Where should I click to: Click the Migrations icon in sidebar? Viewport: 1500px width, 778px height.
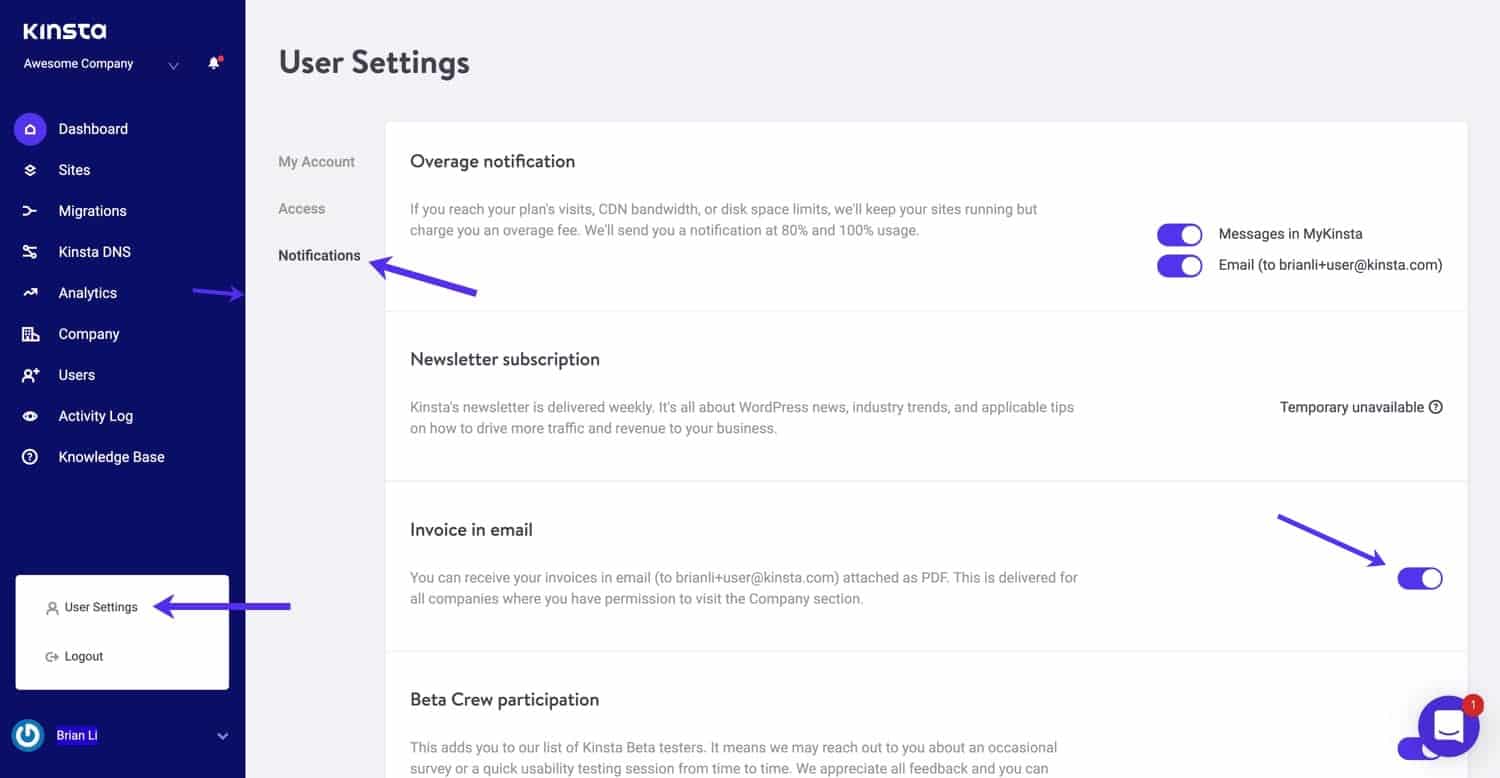coord(30,211)
